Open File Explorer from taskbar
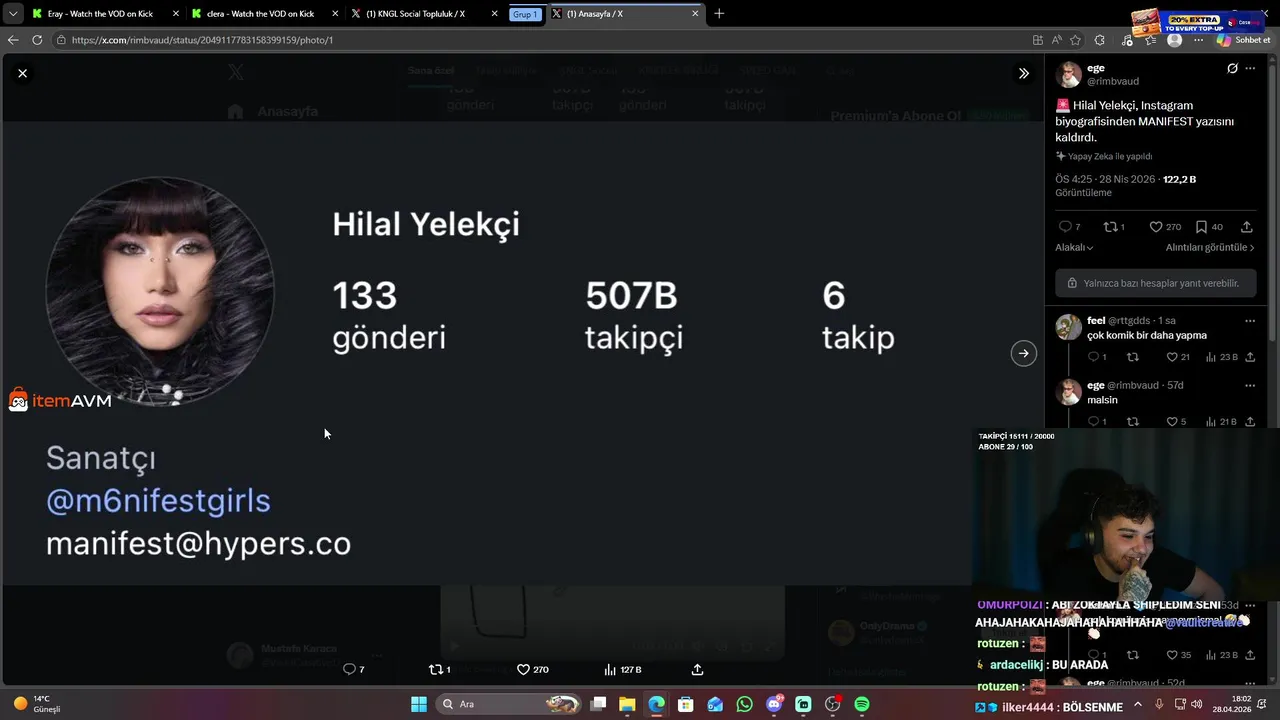The image size is (1280, 720). click(x=627, y=704)
